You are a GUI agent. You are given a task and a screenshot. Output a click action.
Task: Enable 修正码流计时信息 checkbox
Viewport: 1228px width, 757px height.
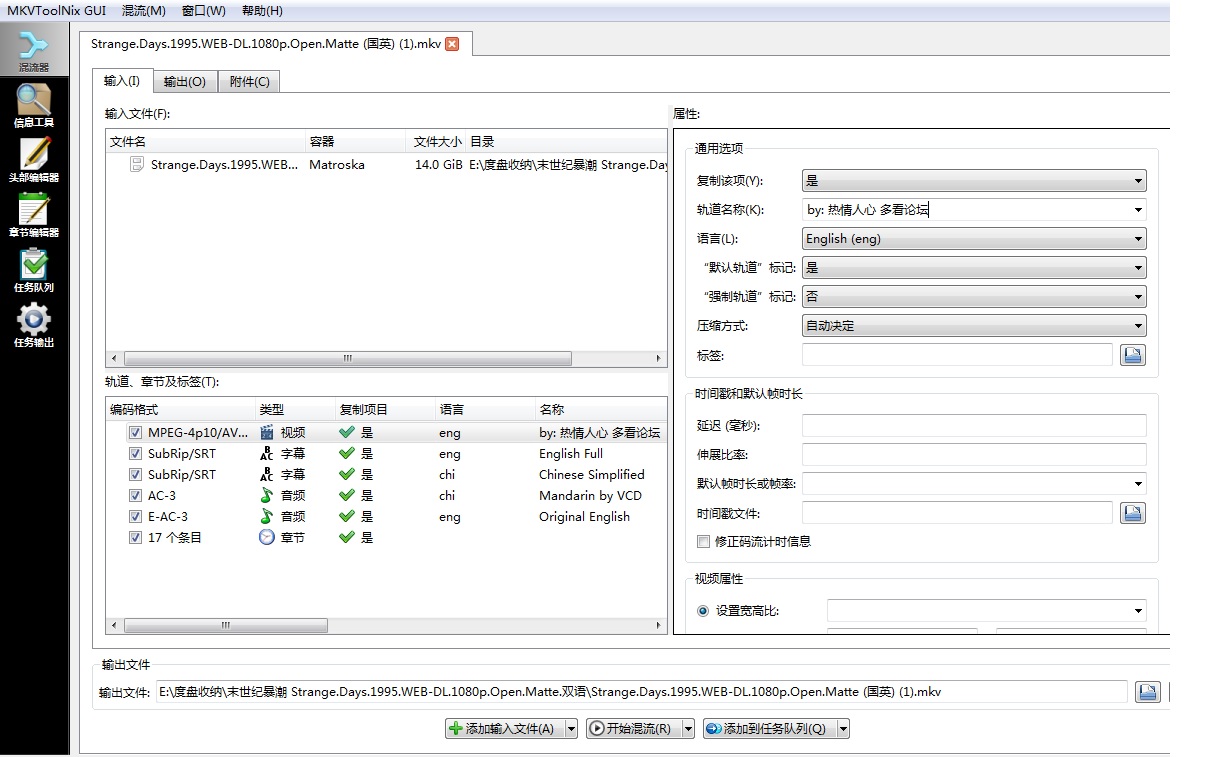[x=703, y=541]
